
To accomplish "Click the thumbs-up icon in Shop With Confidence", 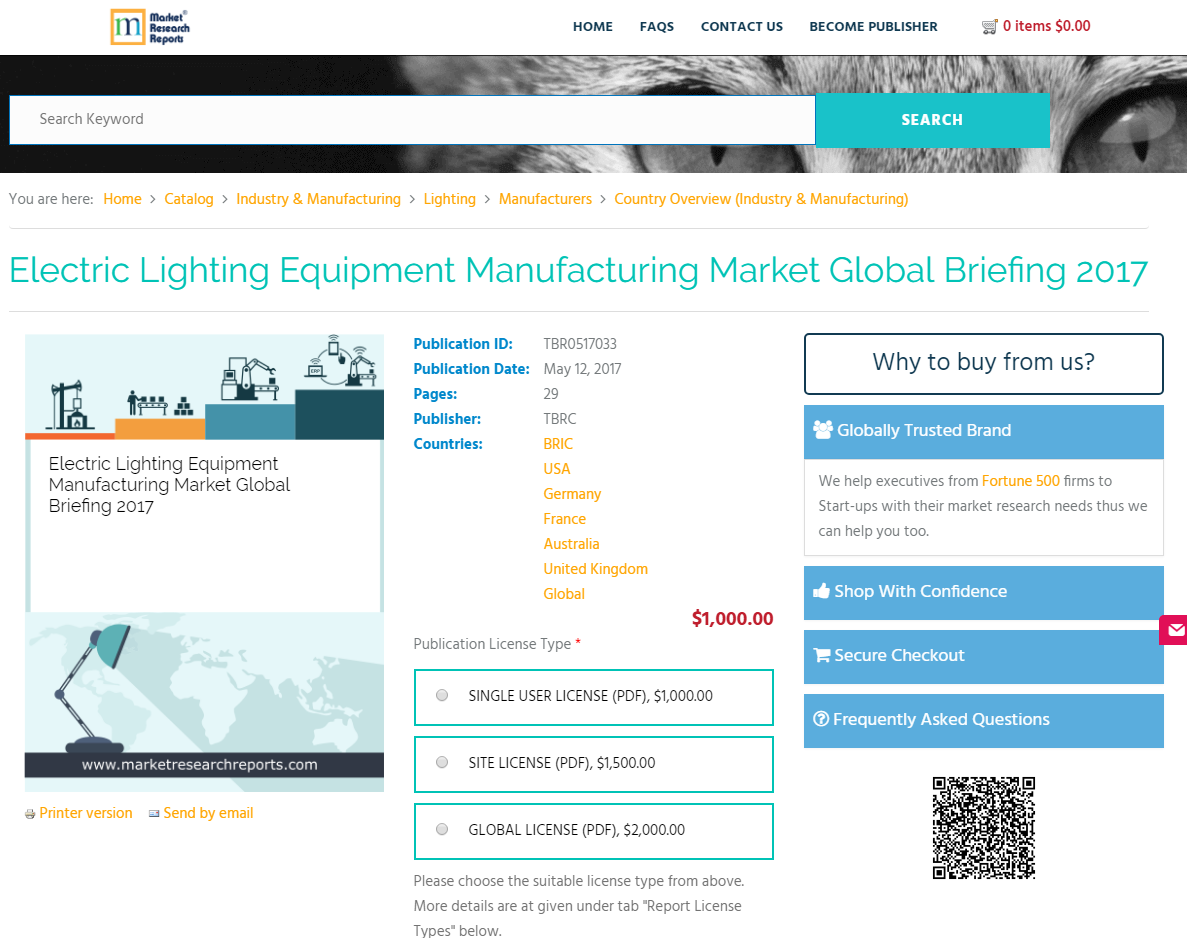I will (822, 590).
